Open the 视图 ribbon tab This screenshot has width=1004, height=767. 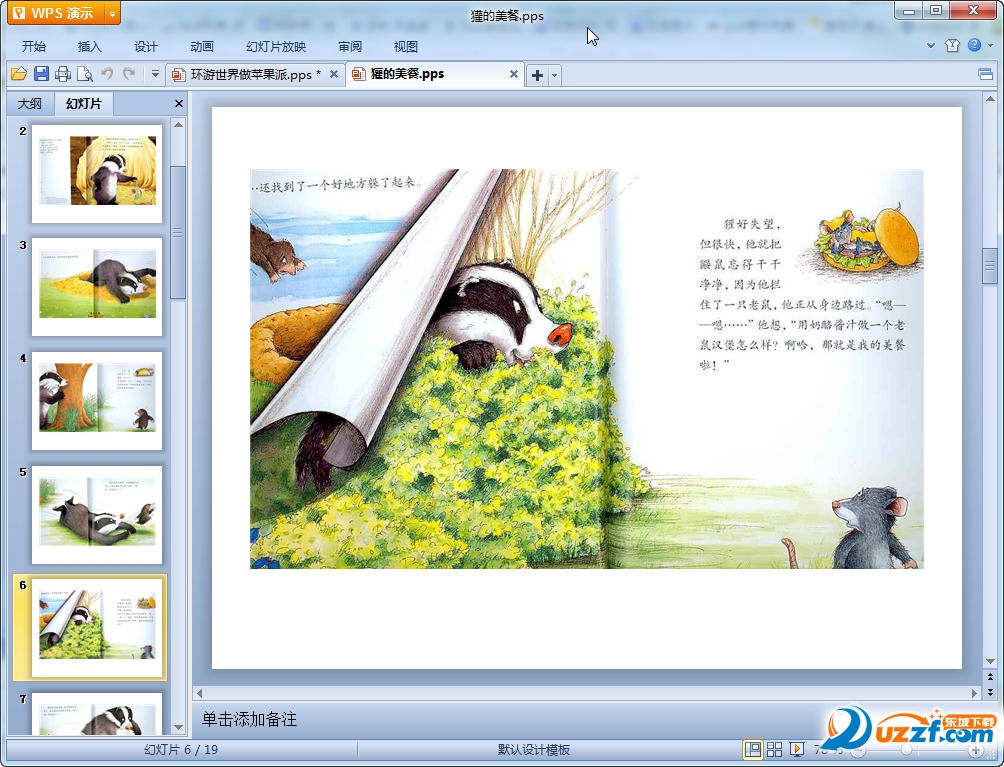pyautogui.click(x=405, y=47)
